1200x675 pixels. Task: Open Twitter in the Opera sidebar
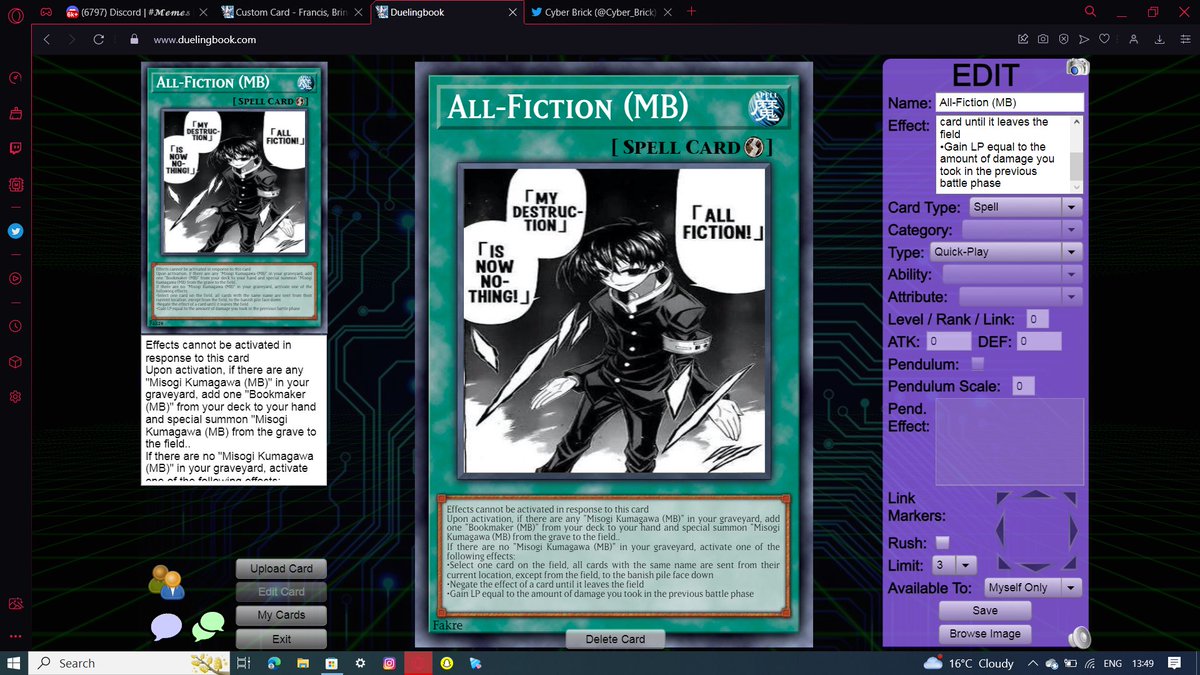click(16, 231)
